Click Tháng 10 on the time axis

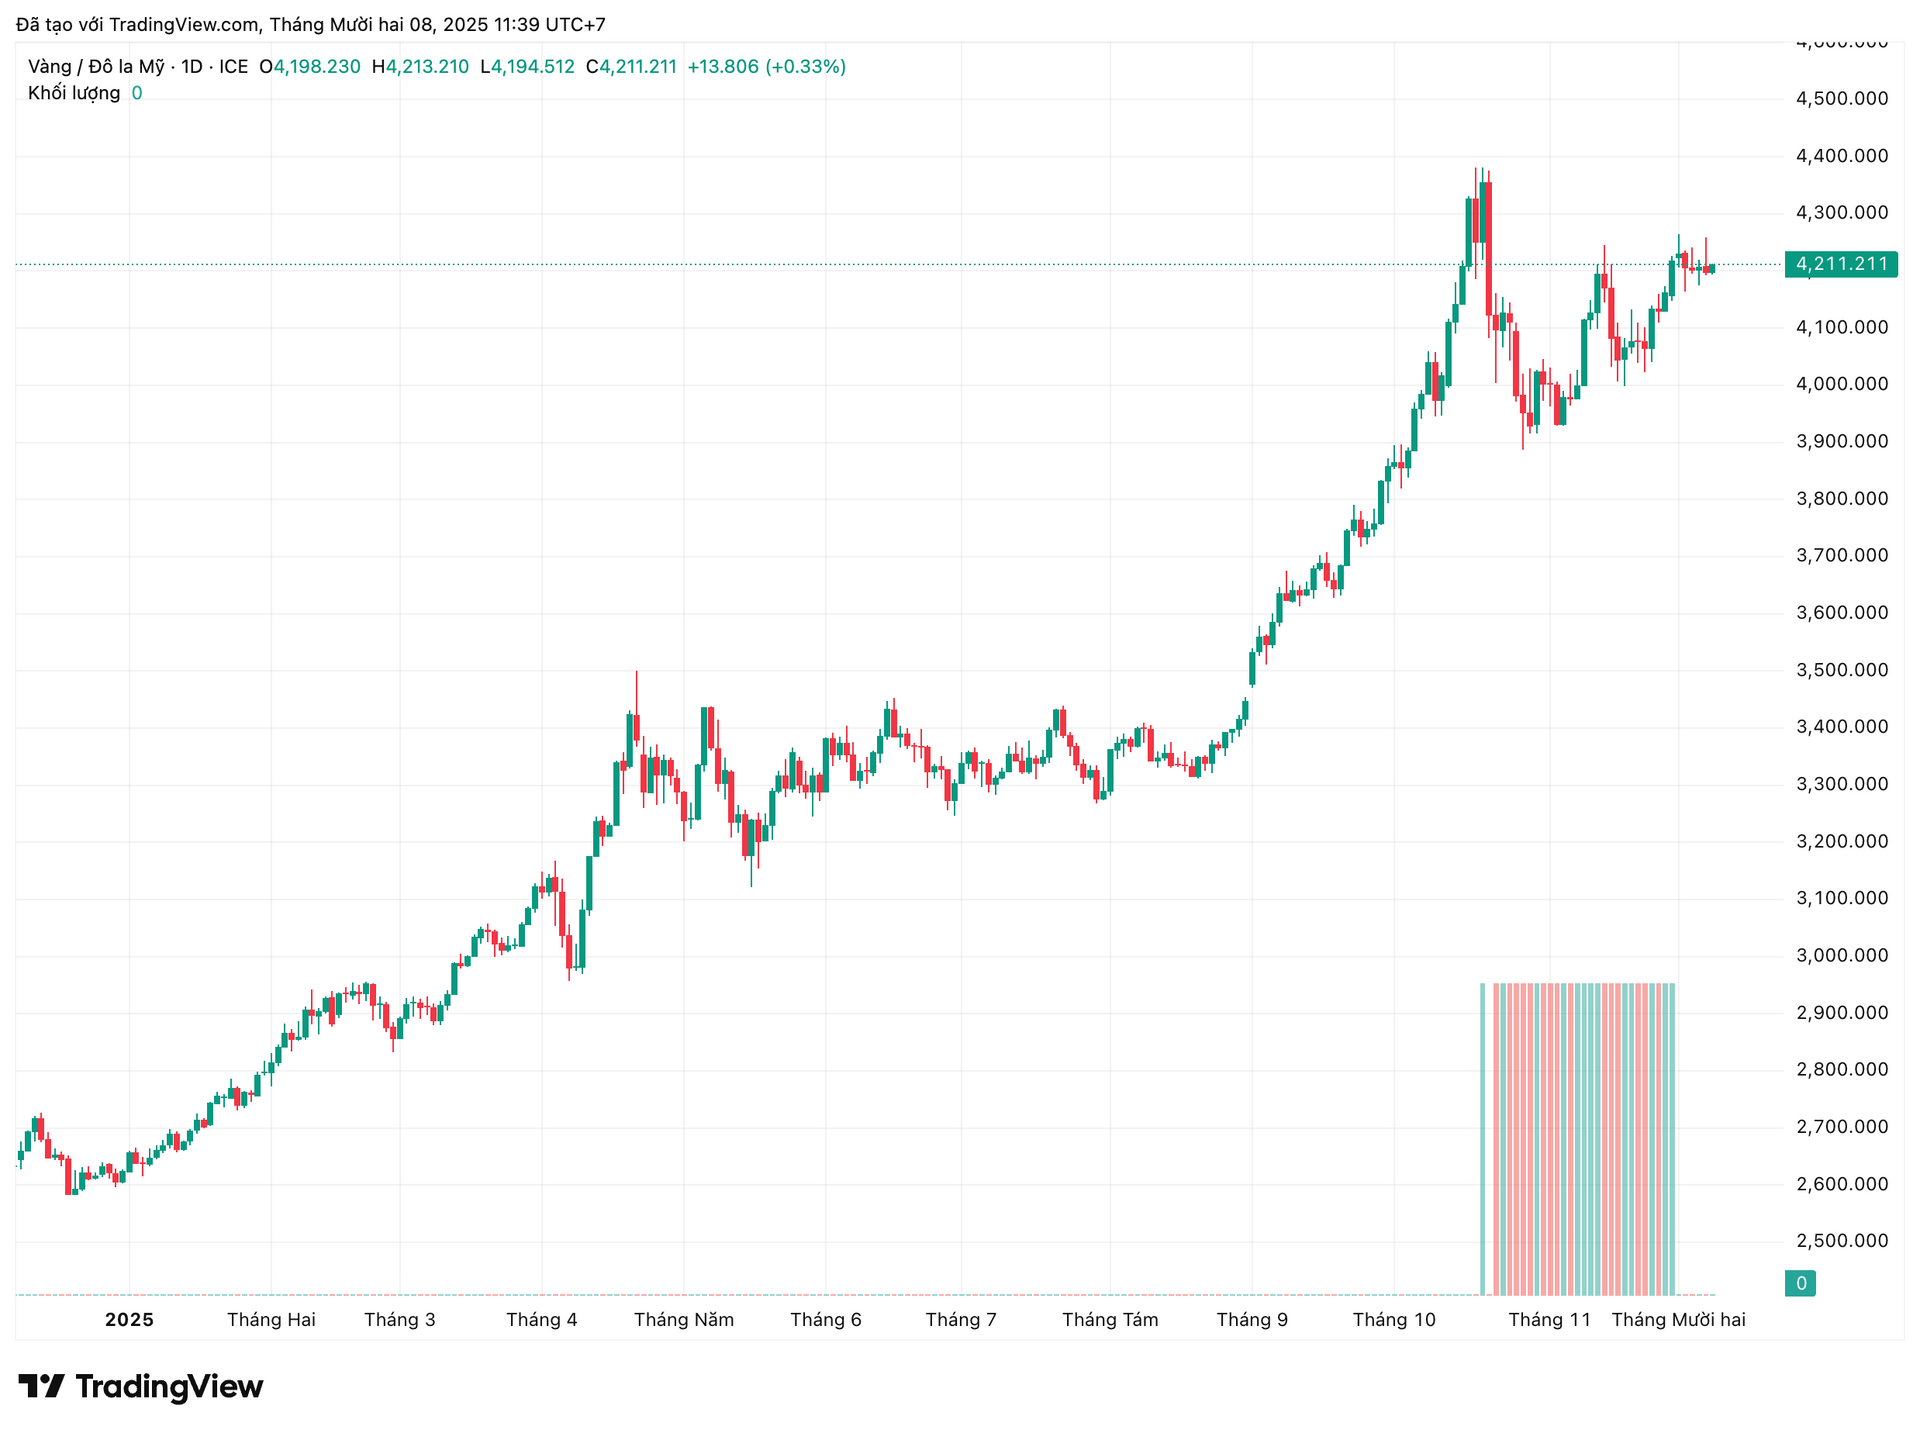pyautogui.click(x=1394, y=1319)
